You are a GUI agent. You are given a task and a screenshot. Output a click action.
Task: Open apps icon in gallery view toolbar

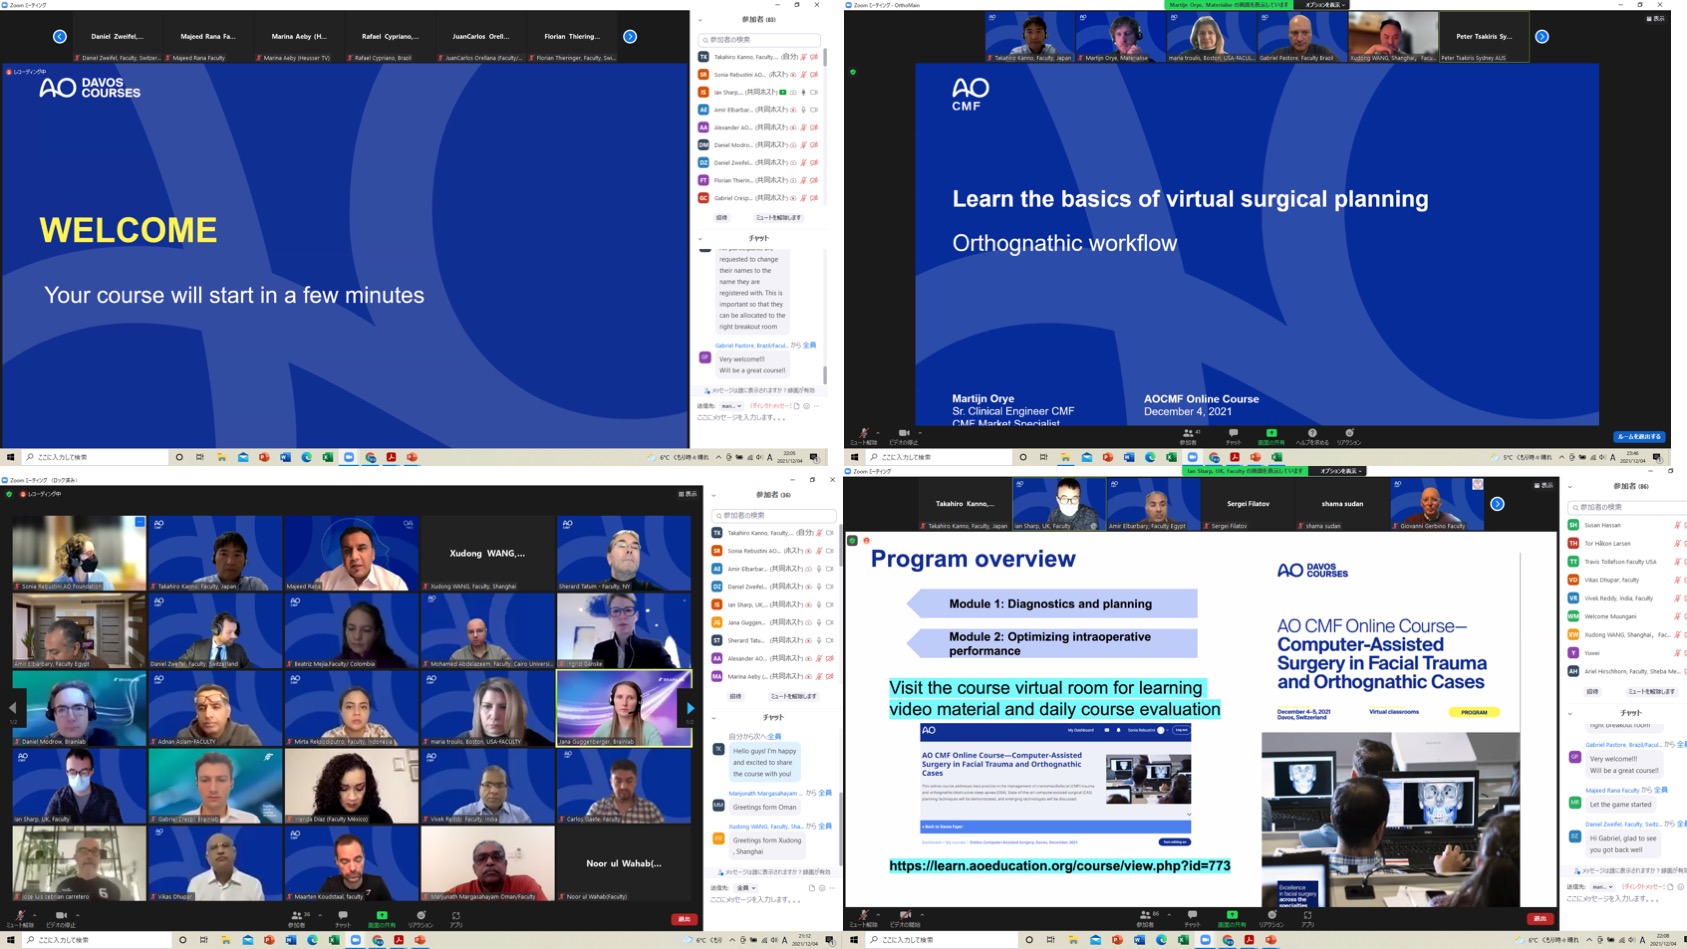coord(456,918)
